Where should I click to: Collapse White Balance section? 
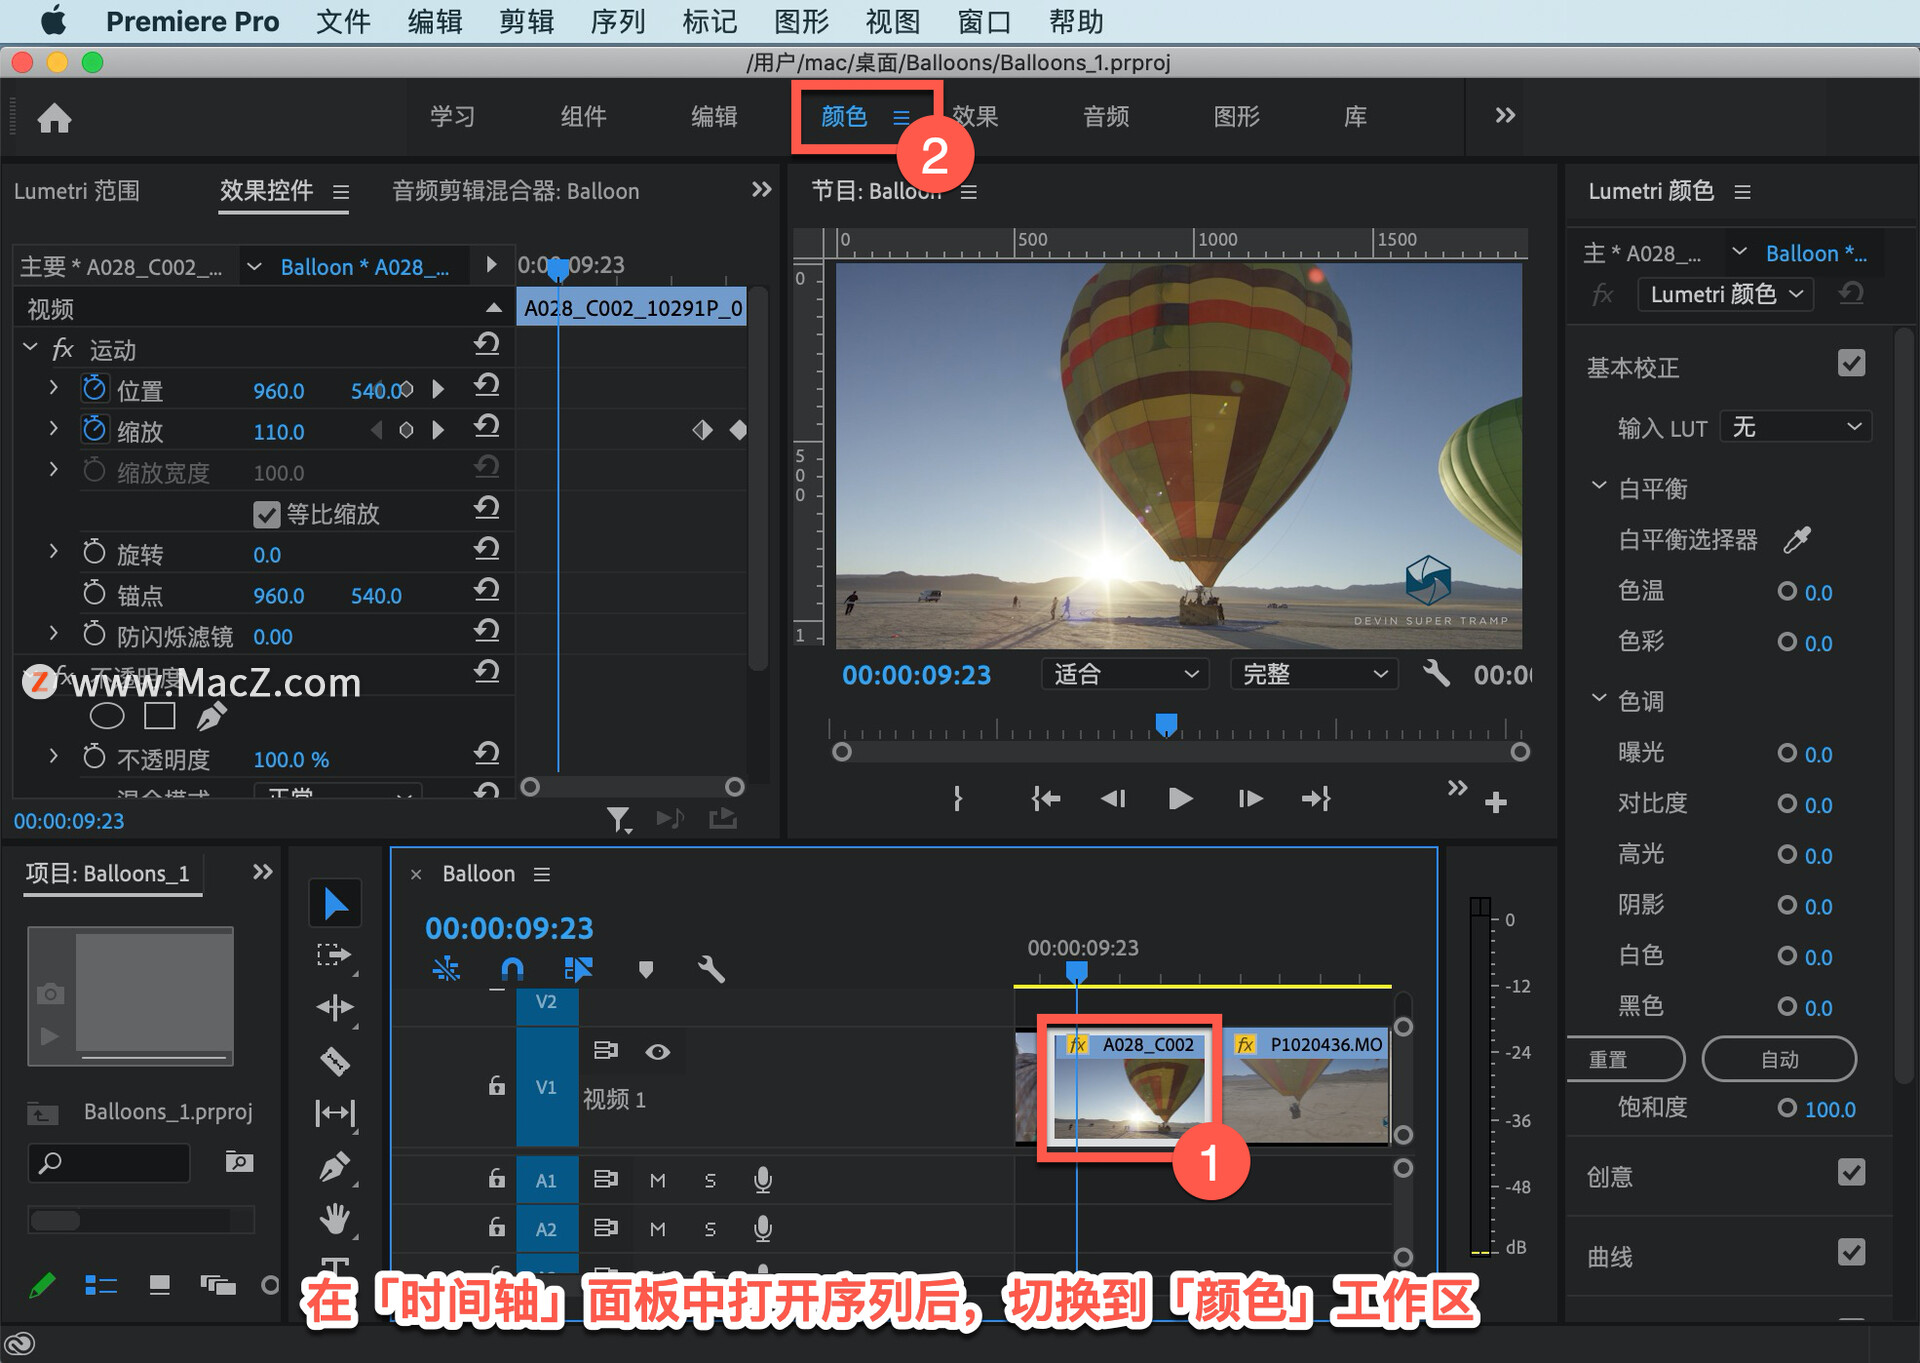[x=1598, y=486]
